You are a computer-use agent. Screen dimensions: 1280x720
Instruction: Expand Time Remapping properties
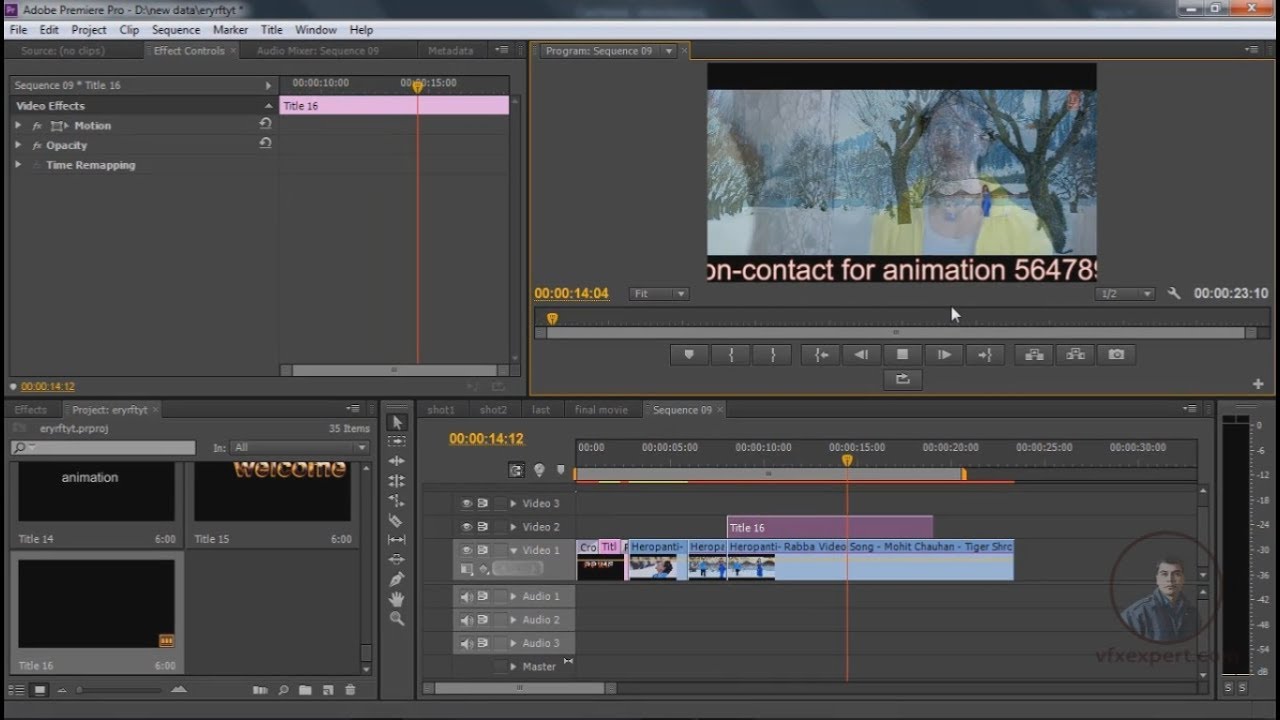click(x=18, y=165)
